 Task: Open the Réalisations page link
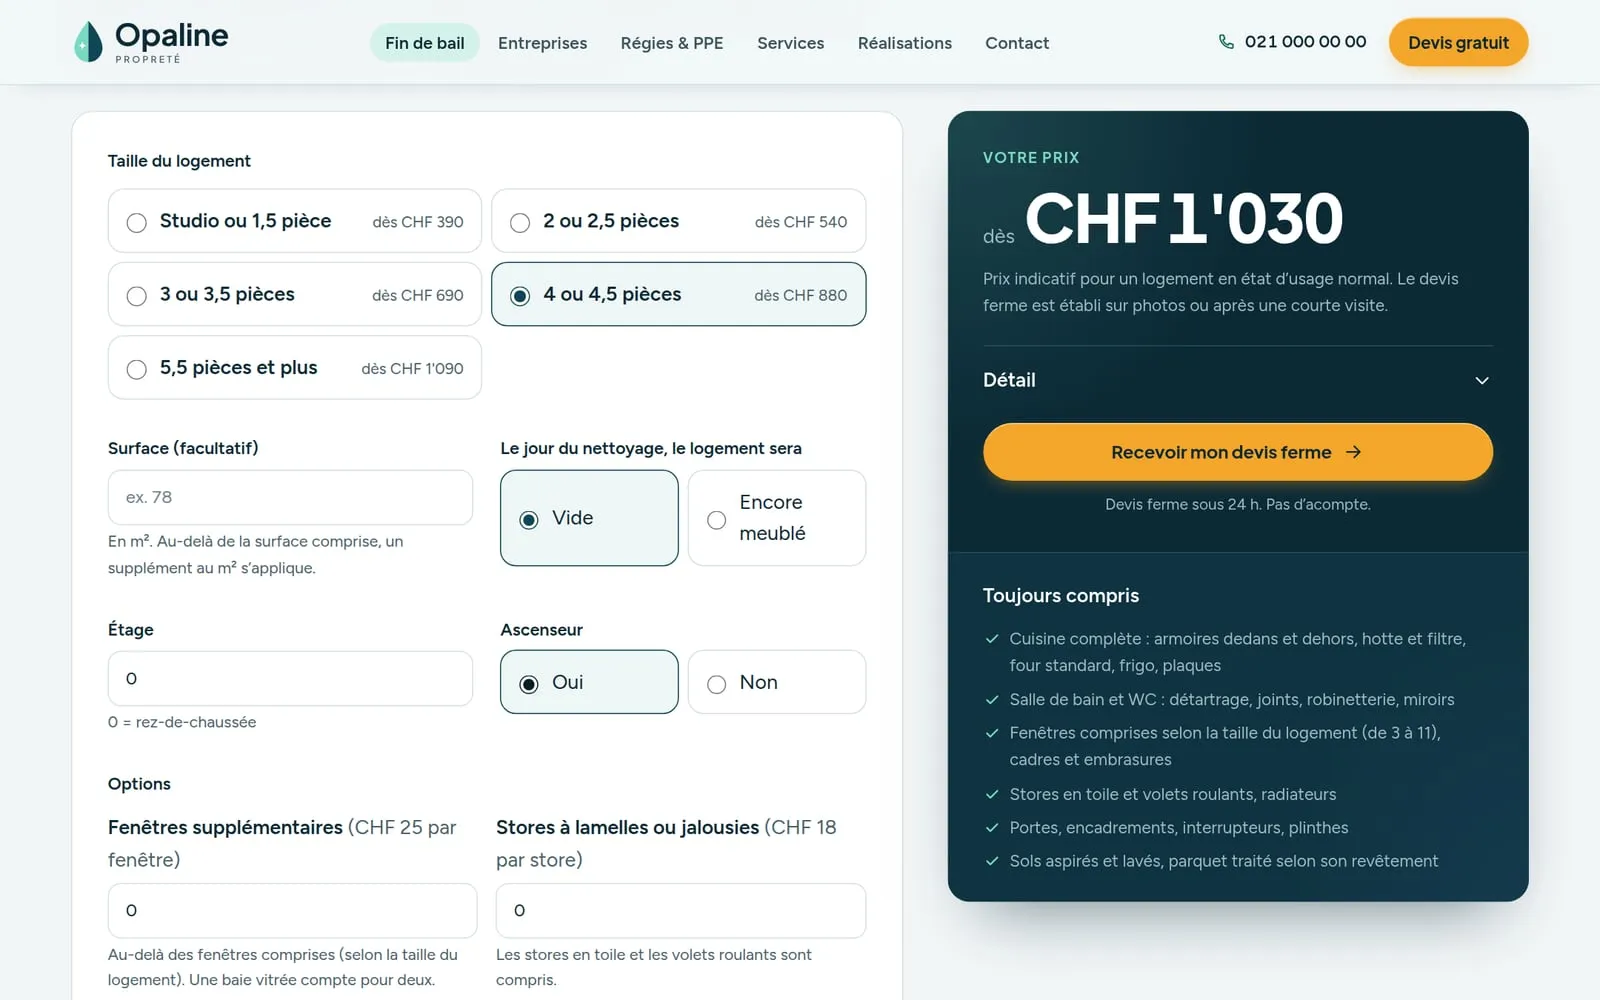(x=905, y=43)
